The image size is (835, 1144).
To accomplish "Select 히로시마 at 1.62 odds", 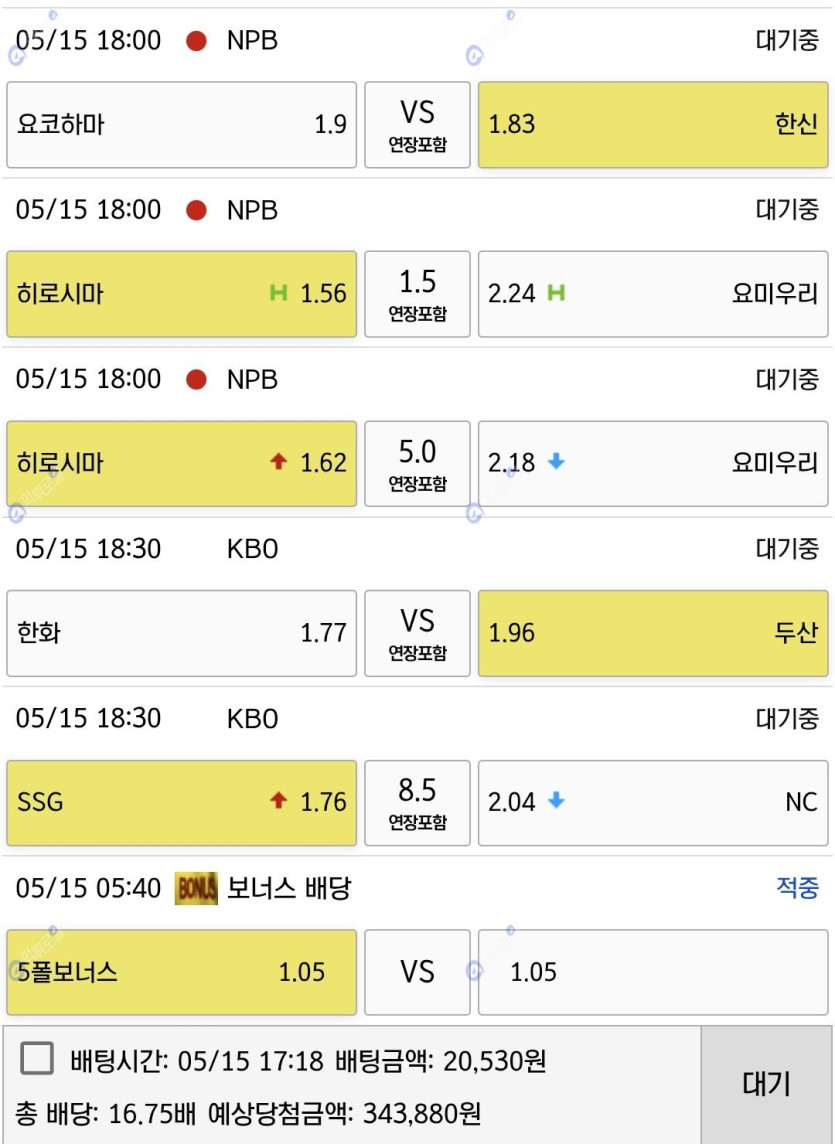I will coord(181,463).
